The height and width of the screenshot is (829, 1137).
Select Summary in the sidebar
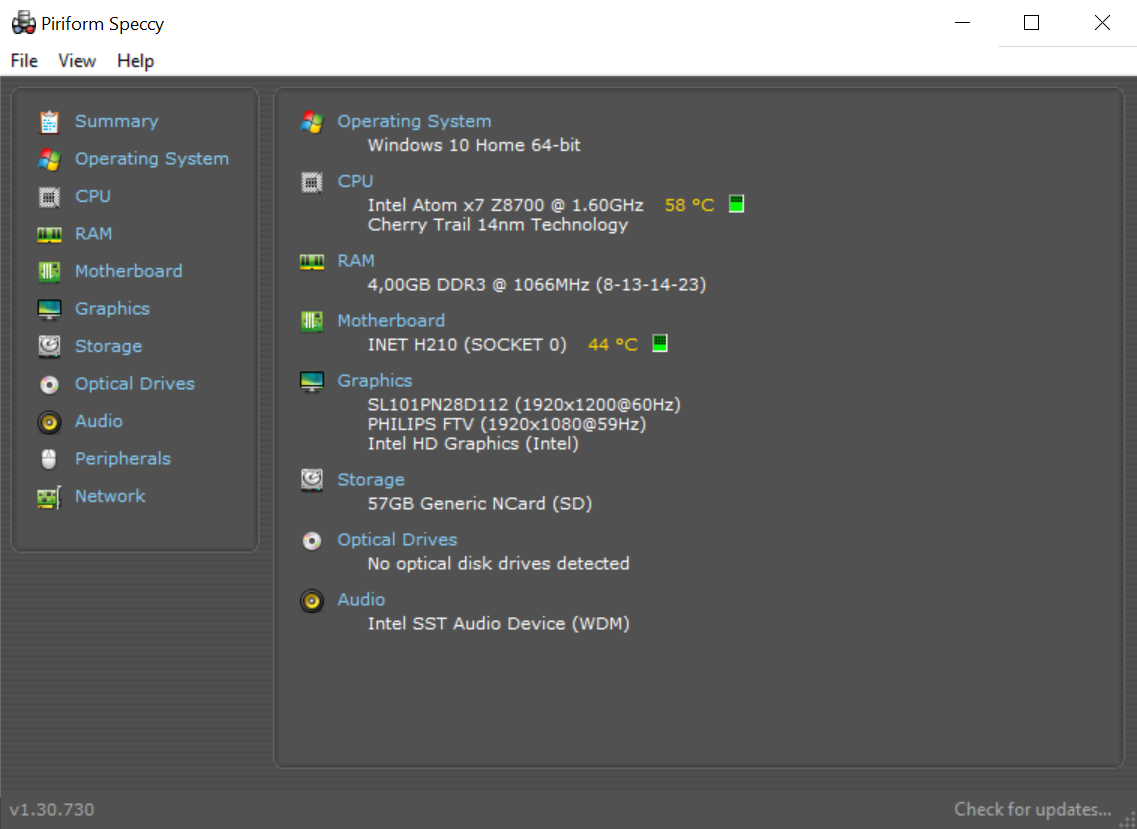[117, 121]
